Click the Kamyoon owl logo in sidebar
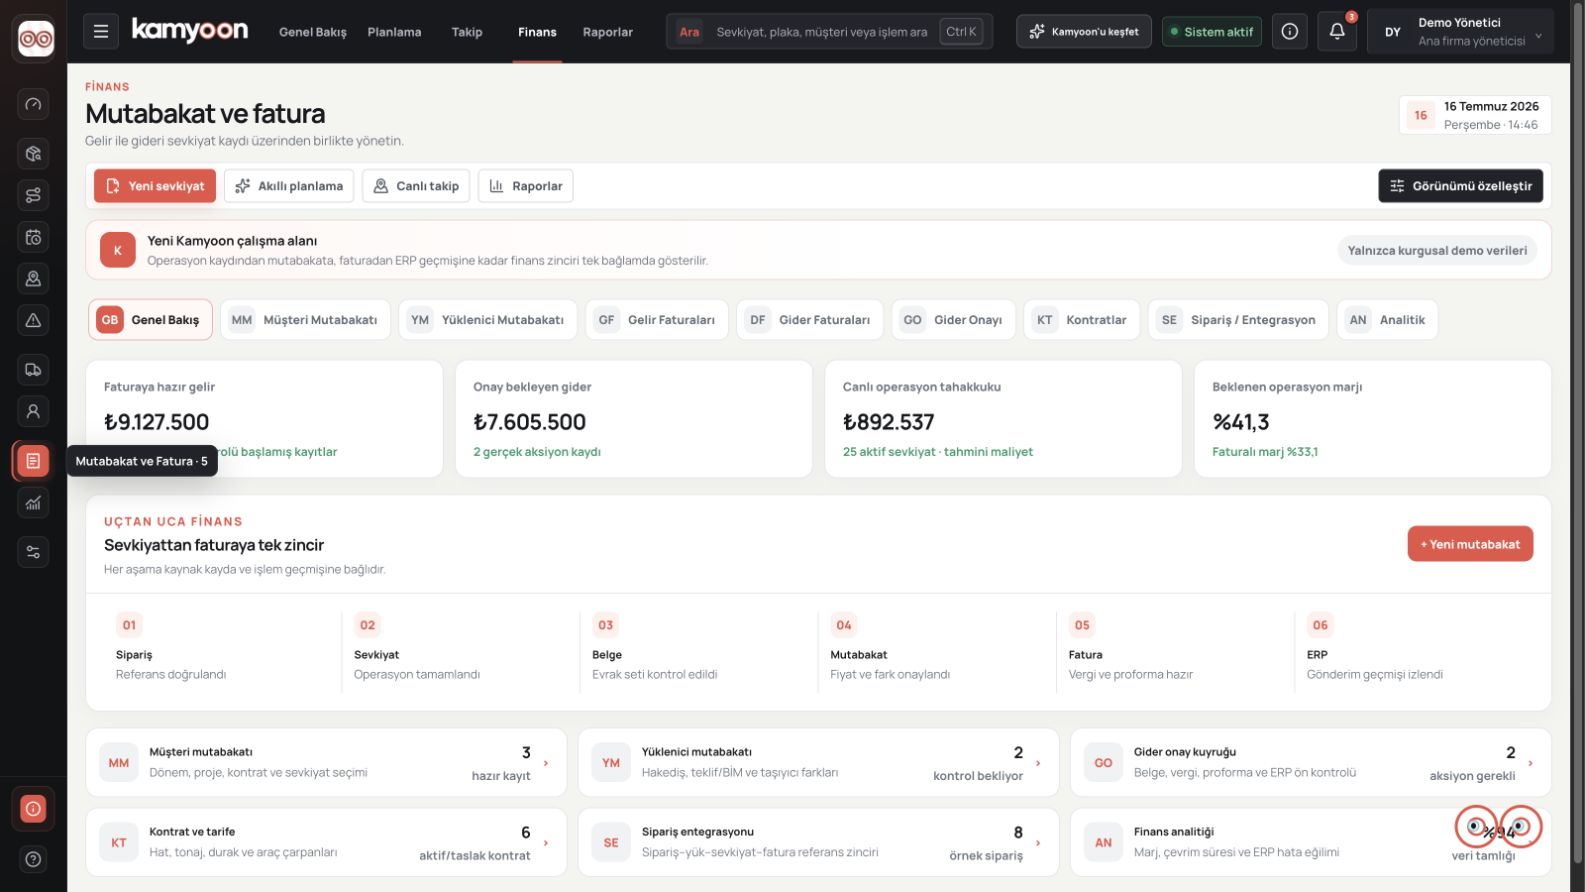The height and width of the screenshot is (892, 1585). pyautogui.click(x=36, y=39)
